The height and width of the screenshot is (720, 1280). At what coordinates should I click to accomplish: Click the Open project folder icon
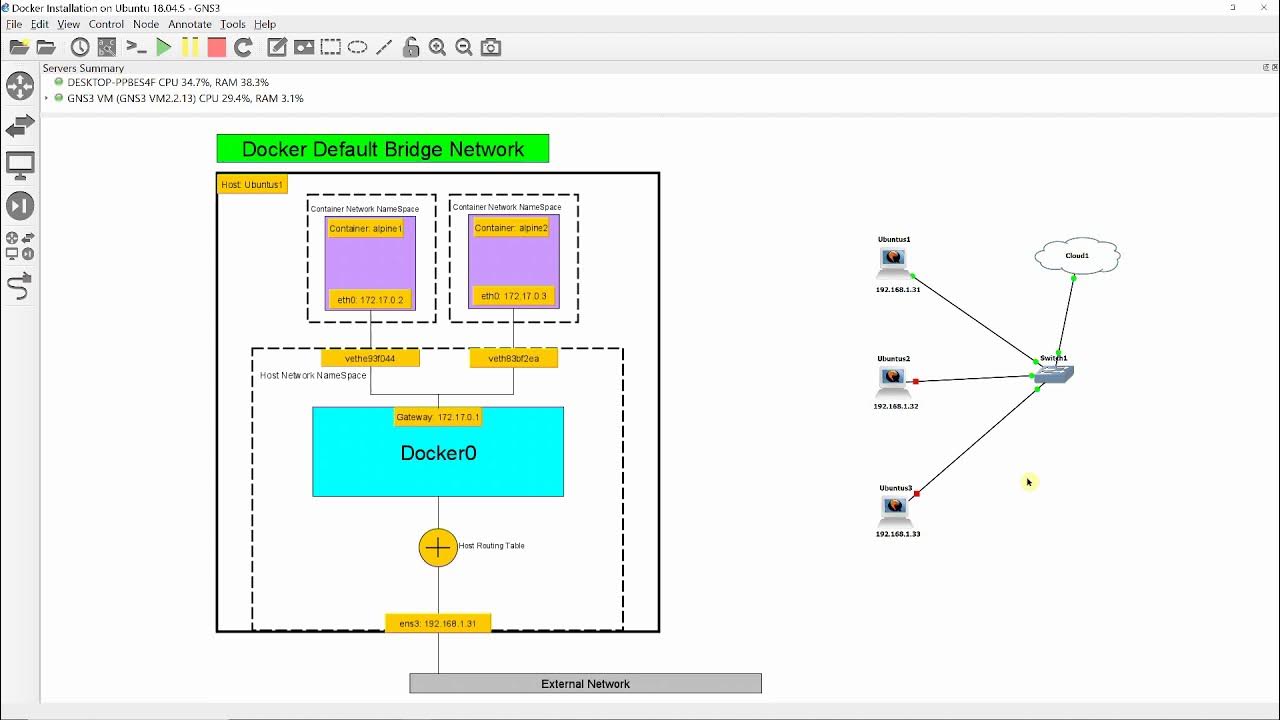click(46, 47)
